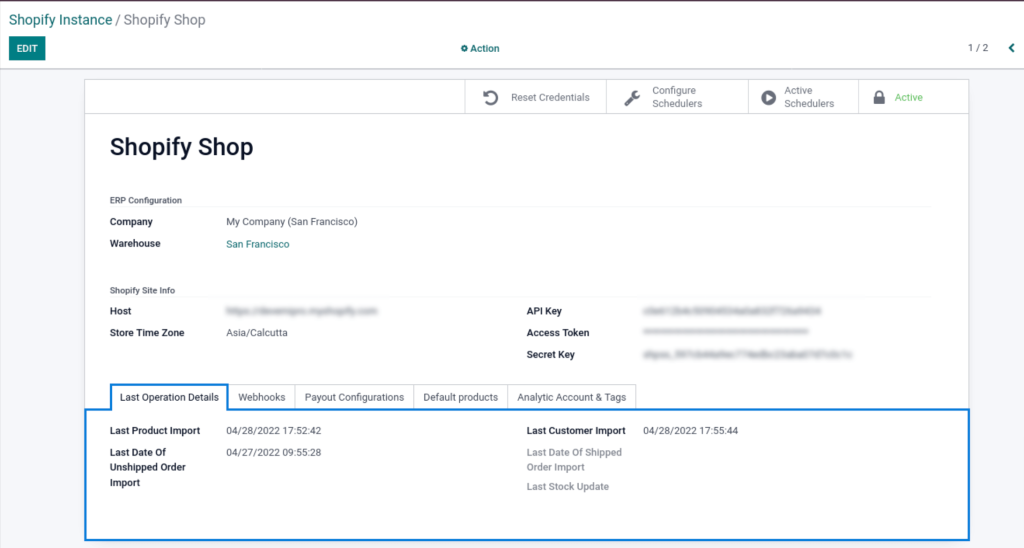Image resolution: width=1024 pixels, height=548 pixels.
Task: Click the lock icon beside Active
Action: (879, 97)
